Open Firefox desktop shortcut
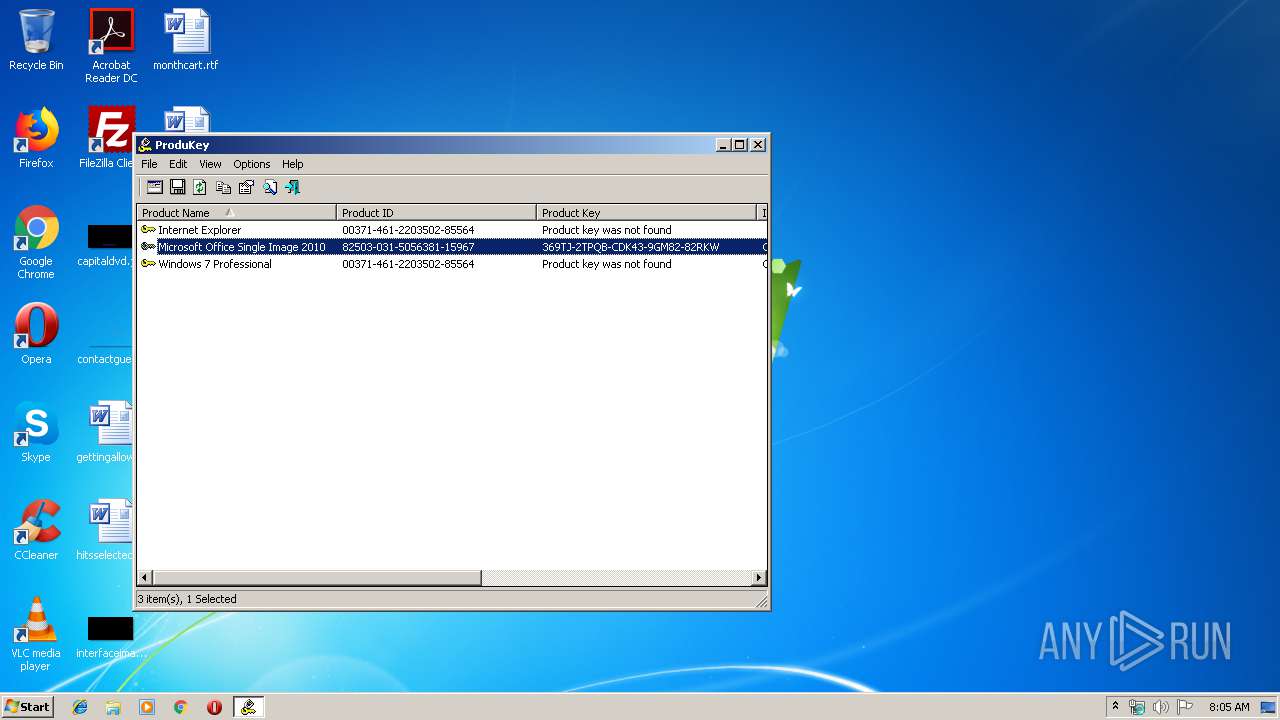Screen dimensions: 1280x720 point(36,138)
